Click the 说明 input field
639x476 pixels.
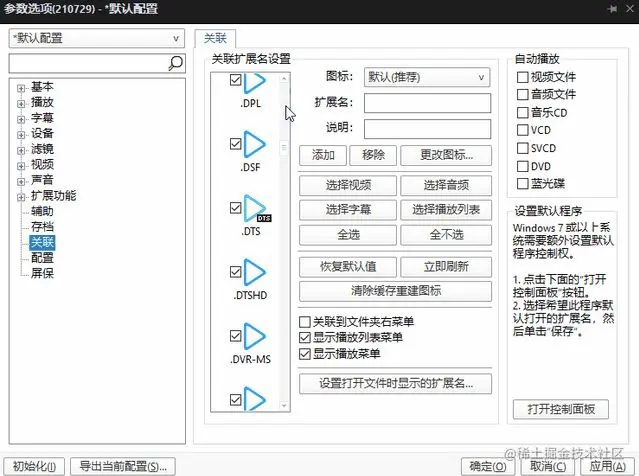pos(427,129)
